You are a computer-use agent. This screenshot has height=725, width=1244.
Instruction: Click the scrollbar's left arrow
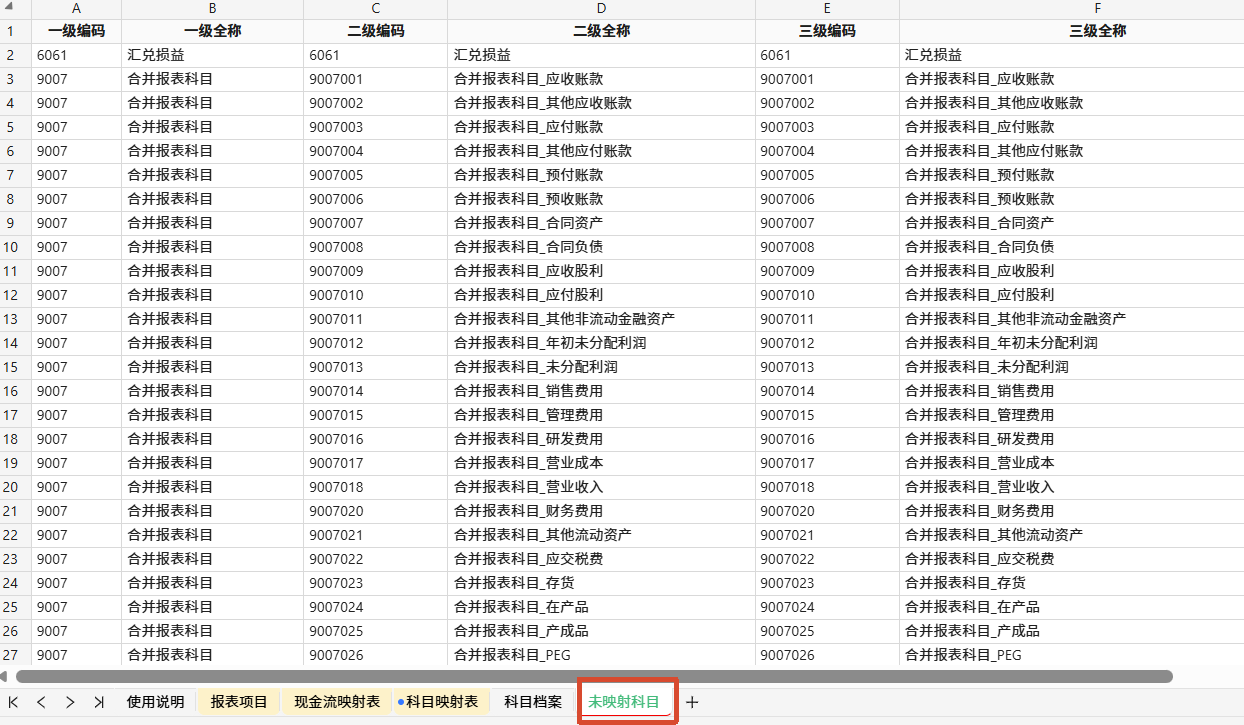pyautogui.click(x=4, y=677)
